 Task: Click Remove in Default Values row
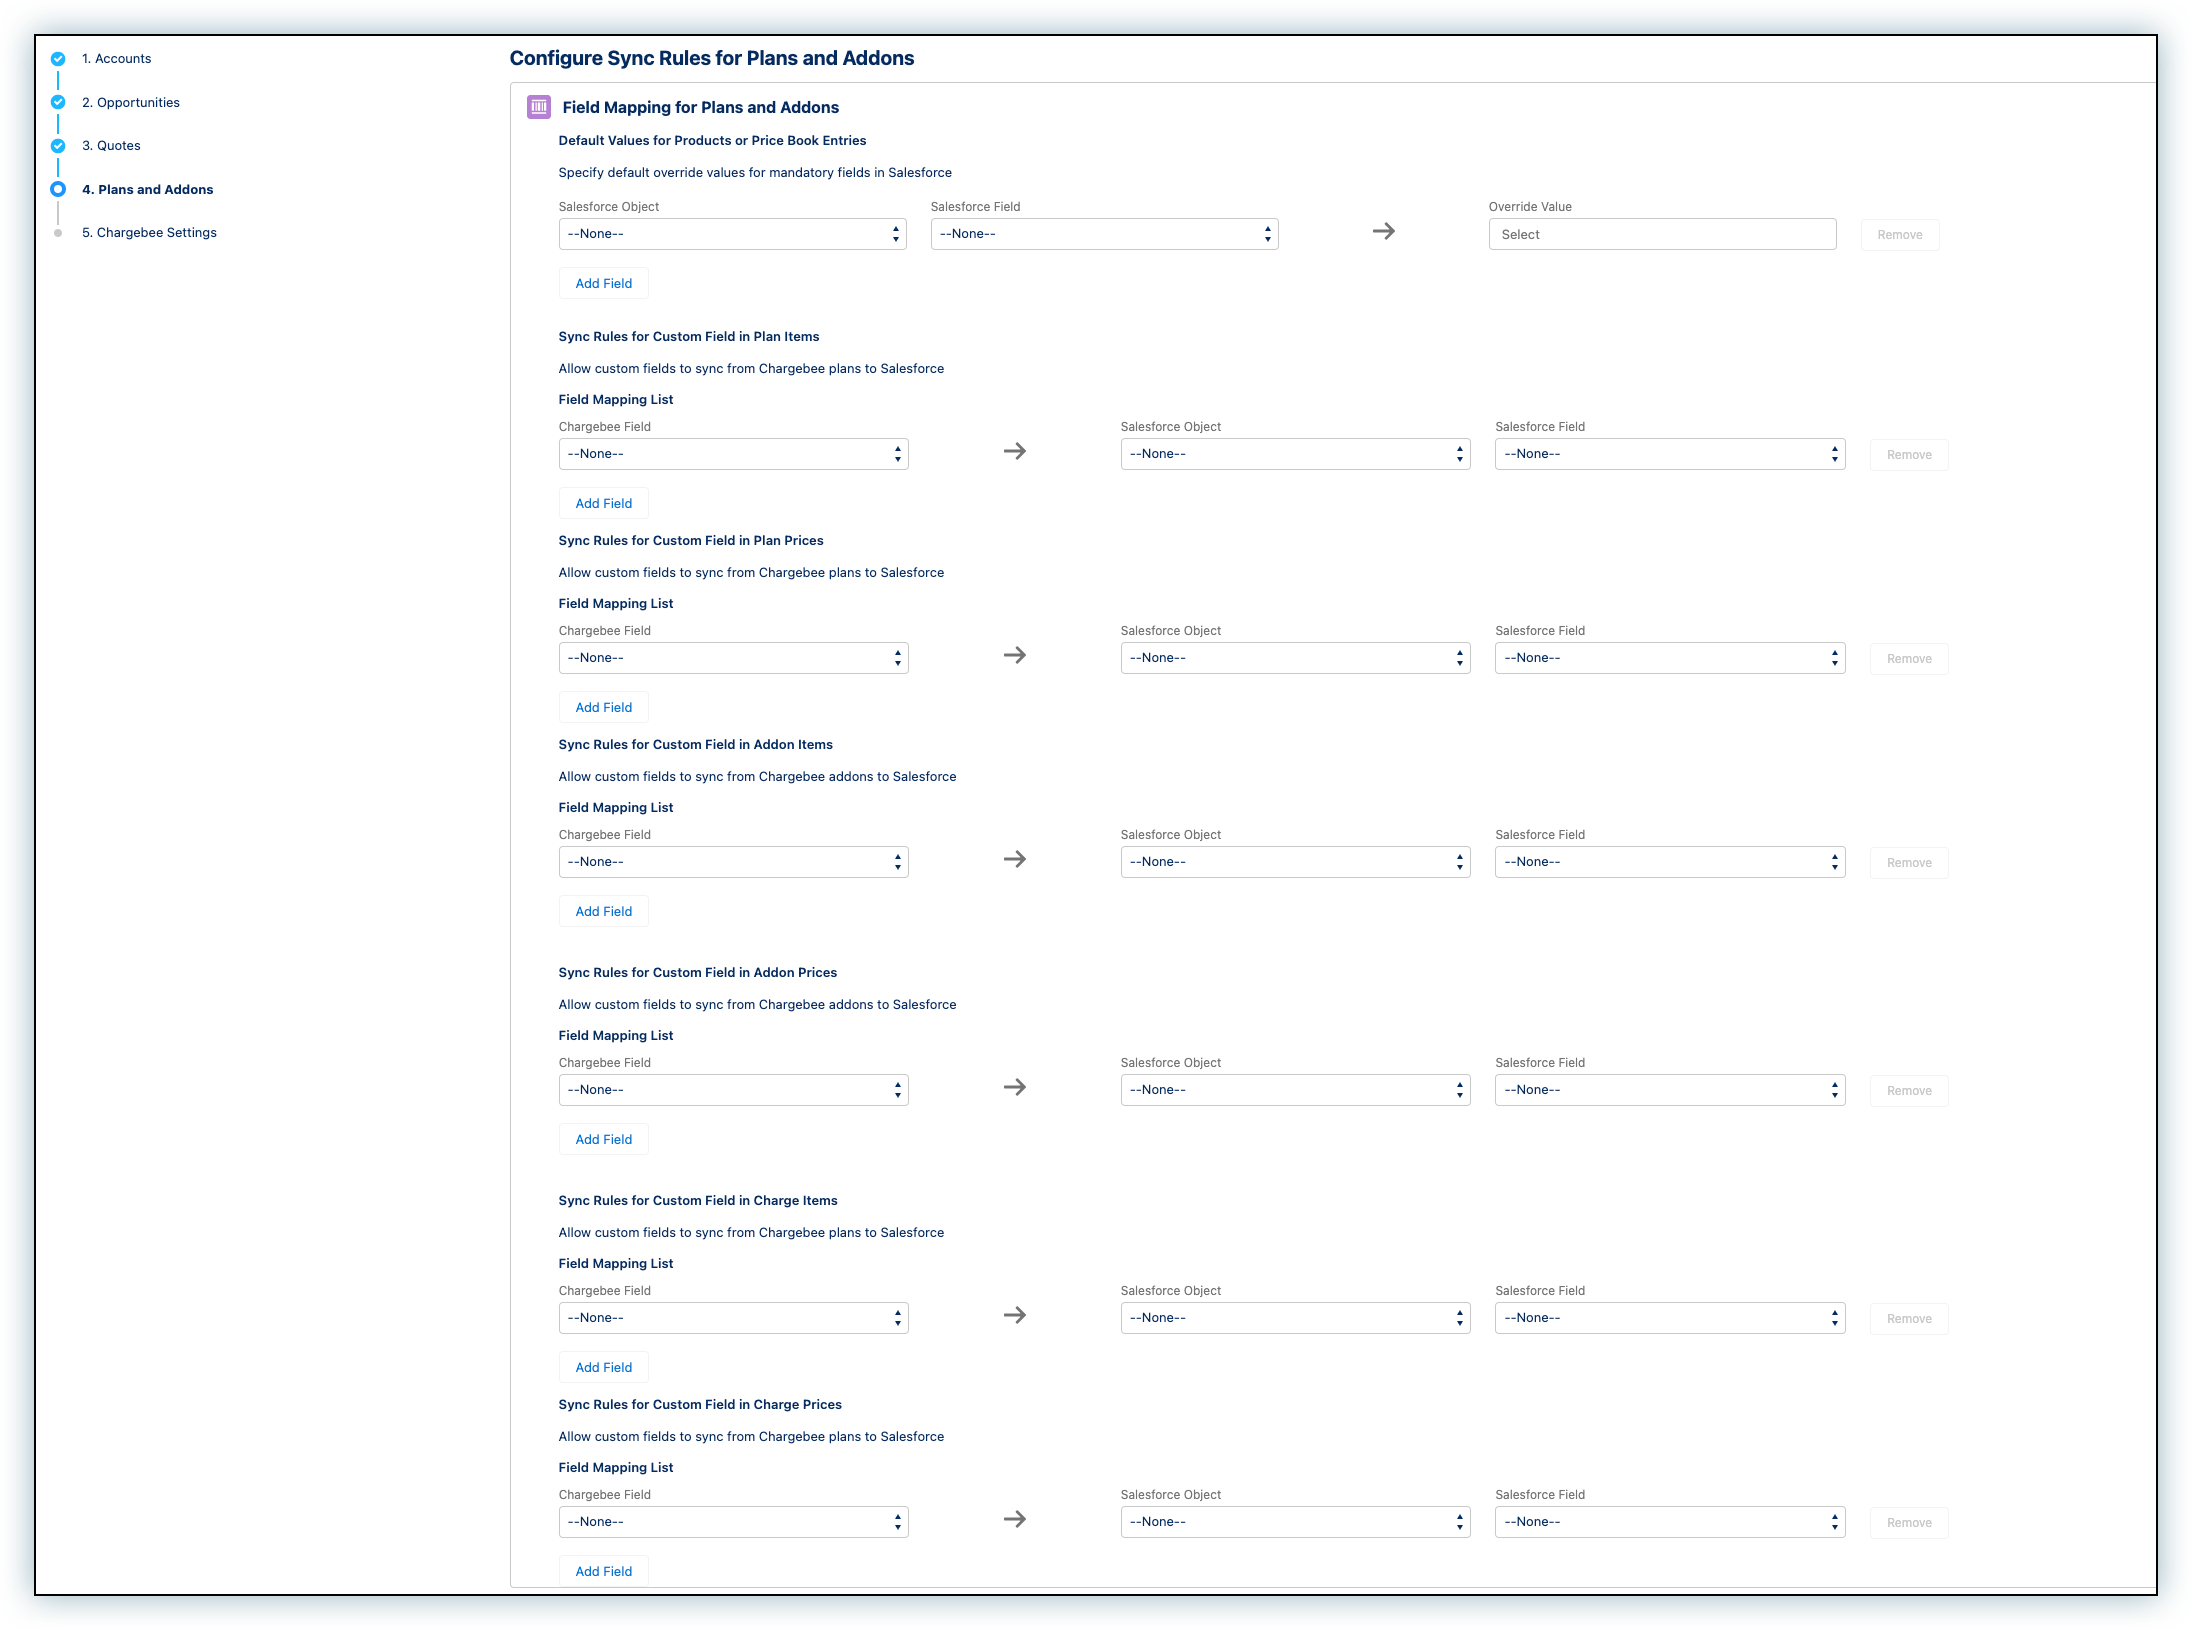click(x=1900, y=235)
